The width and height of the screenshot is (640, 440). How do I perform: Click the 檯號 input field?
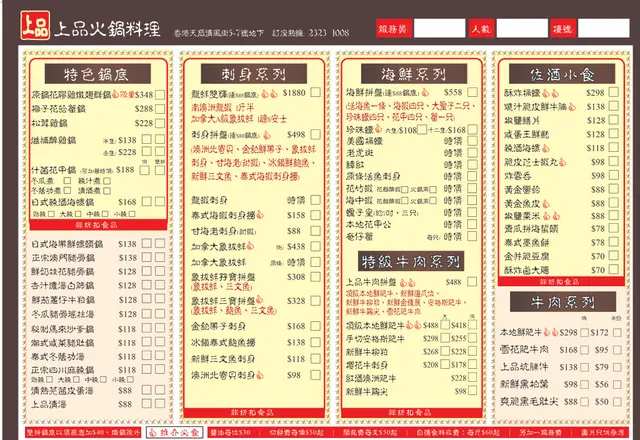tap(604, 30)
